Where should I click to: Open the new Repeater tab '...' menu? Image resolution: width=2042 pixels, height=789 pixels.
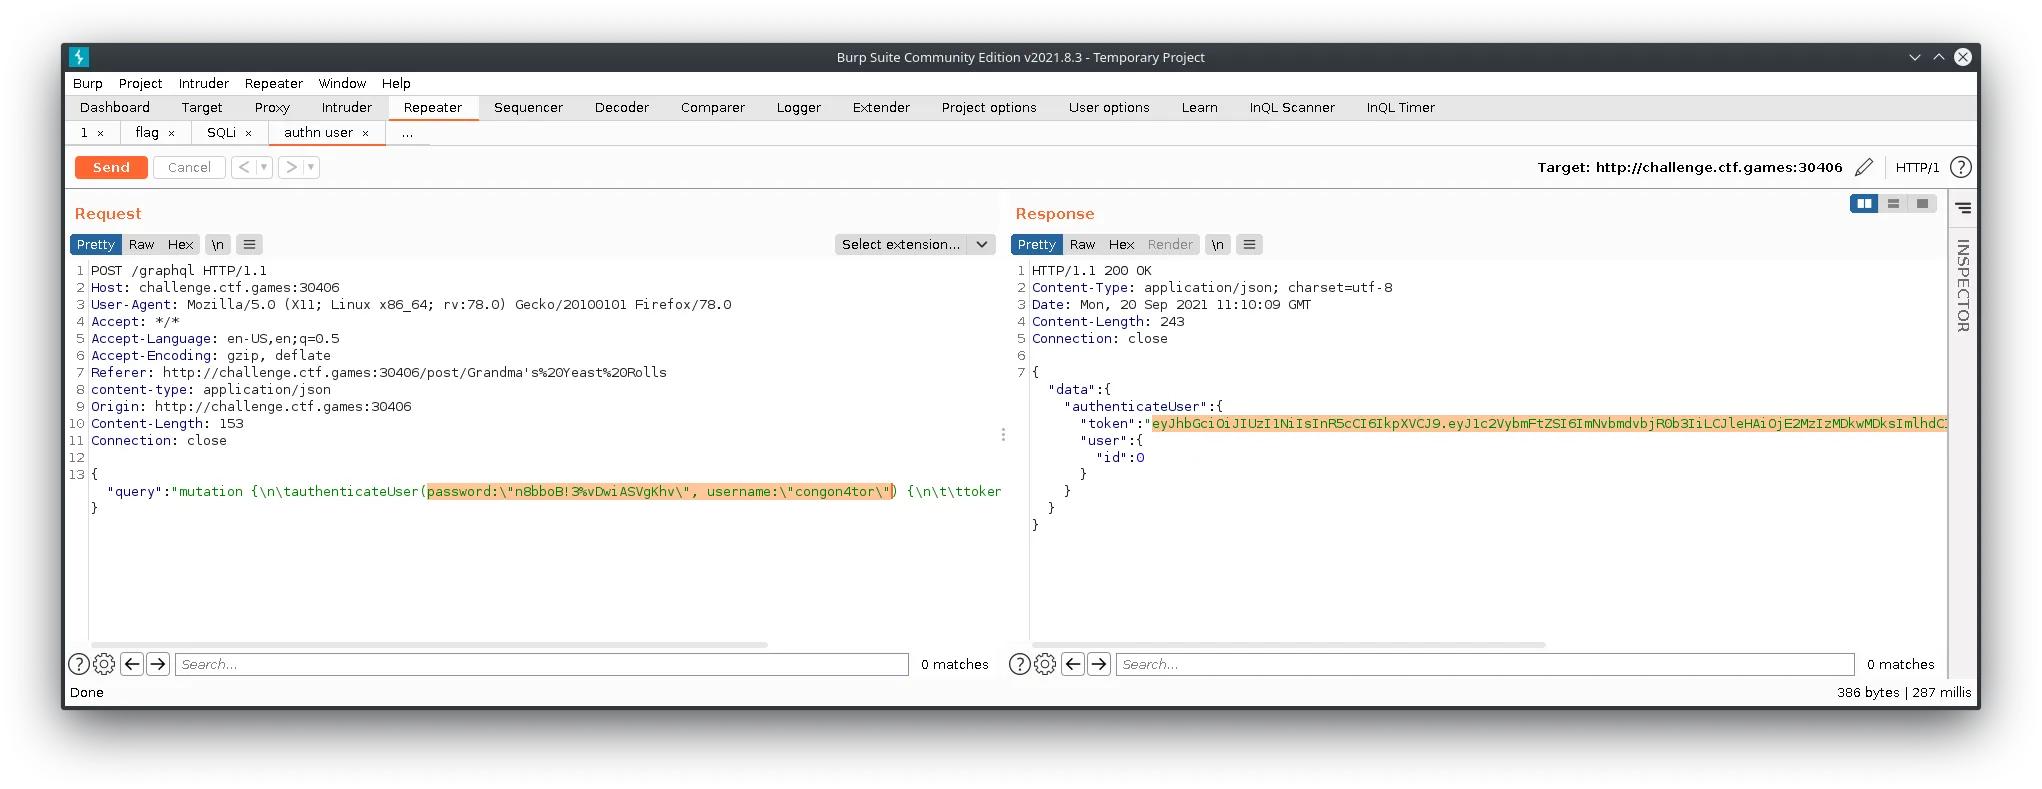pos(407,133)
